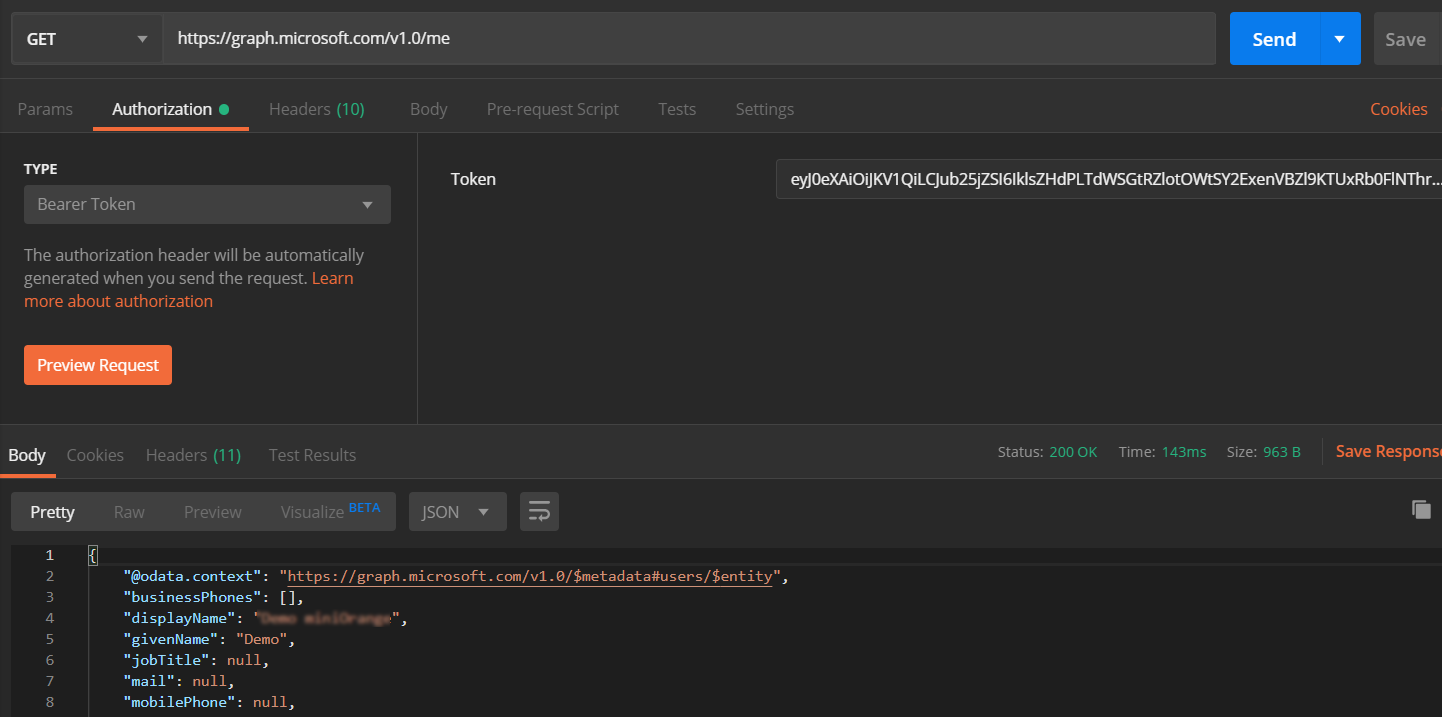Viewport: 1442px width, 717px height.
Task: Open the Settings tab
Action: click(x=764, y=109)
